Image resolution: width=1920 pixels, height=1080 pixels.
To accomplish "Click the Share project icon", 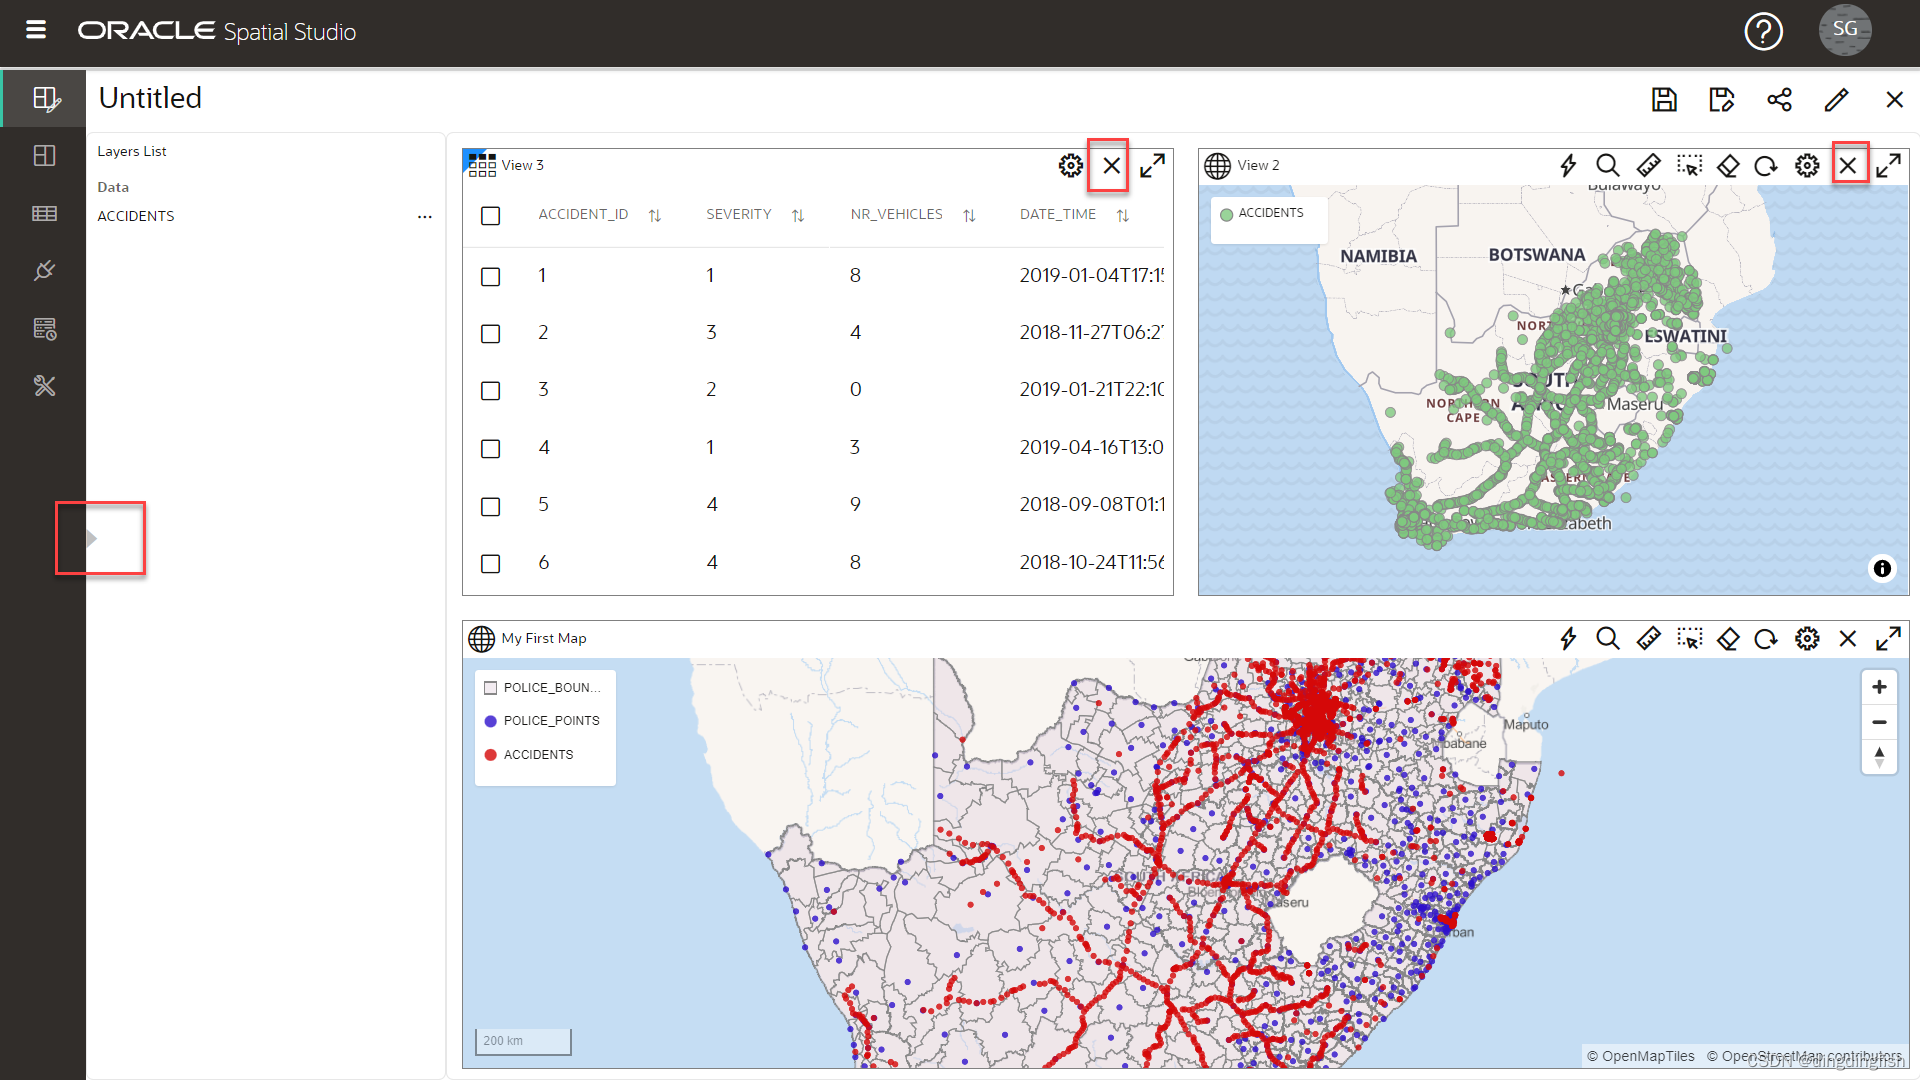I will (x=1779, y=99).
